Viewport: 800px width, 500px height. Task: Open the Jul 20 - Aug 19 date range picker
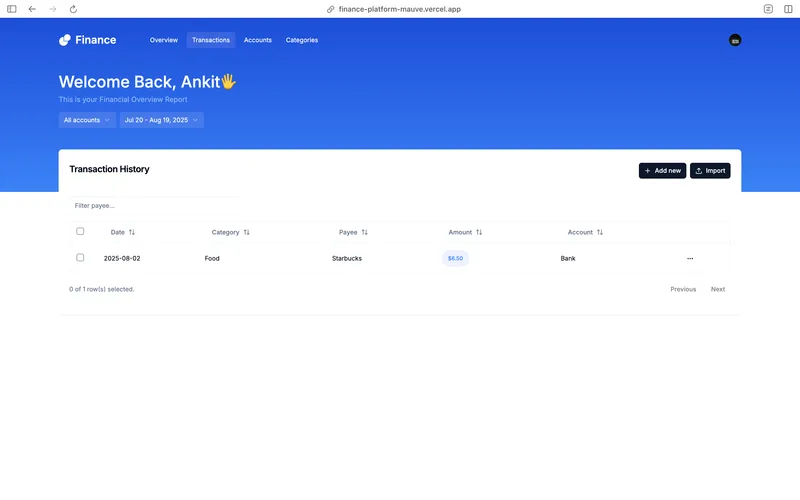161,120
